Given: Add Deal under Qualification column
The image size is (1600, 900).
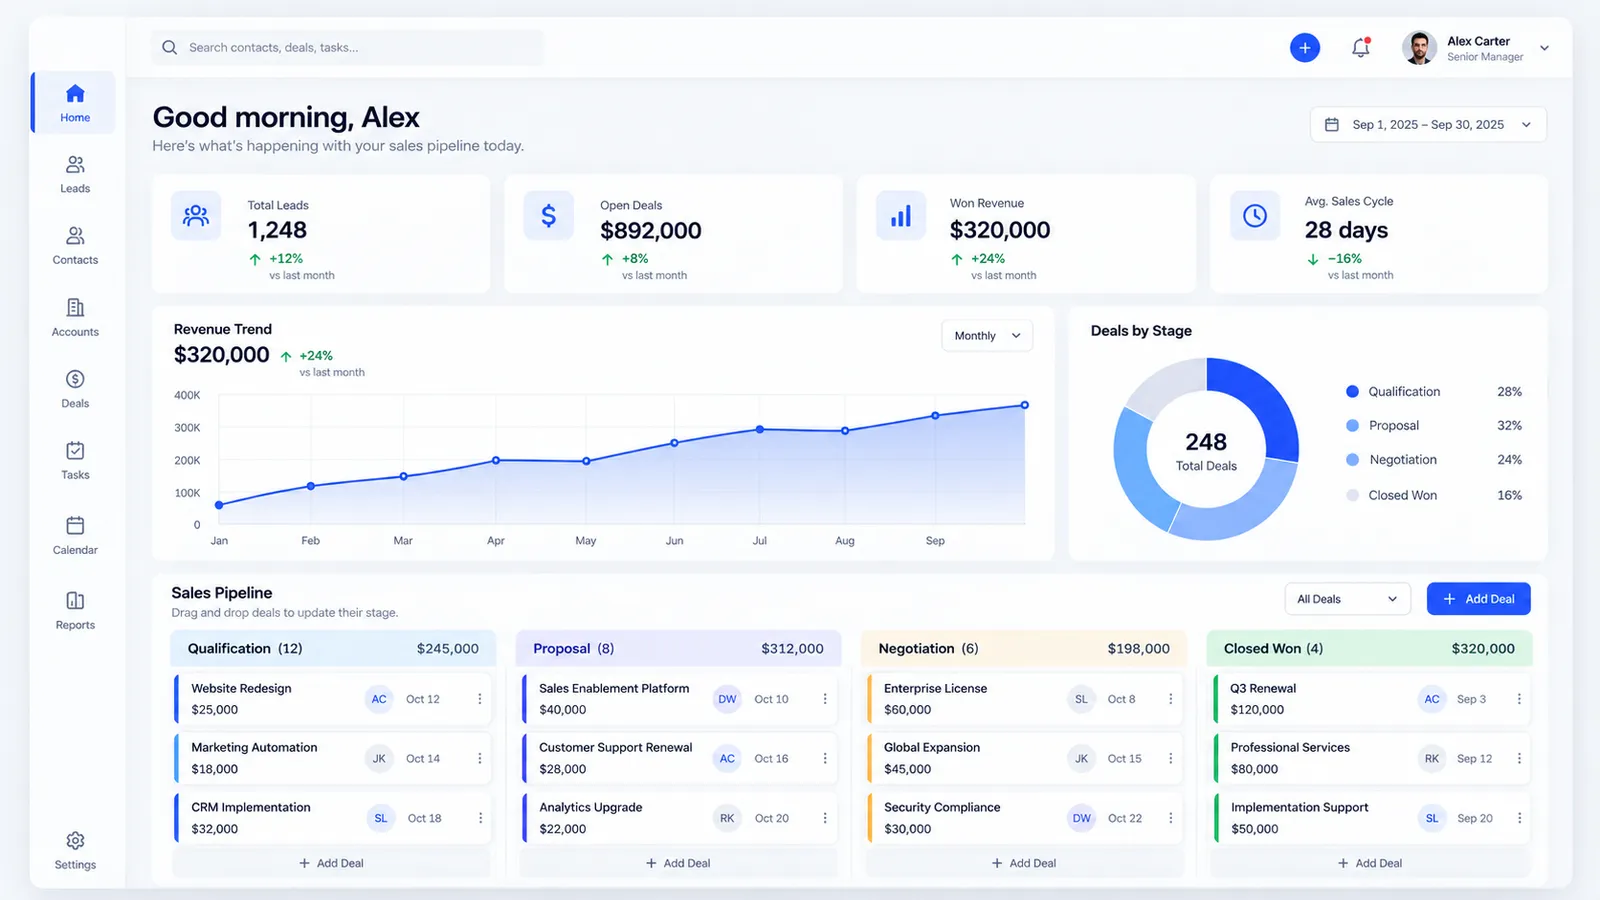Looking at the screenshot, I should pos(331,863).
